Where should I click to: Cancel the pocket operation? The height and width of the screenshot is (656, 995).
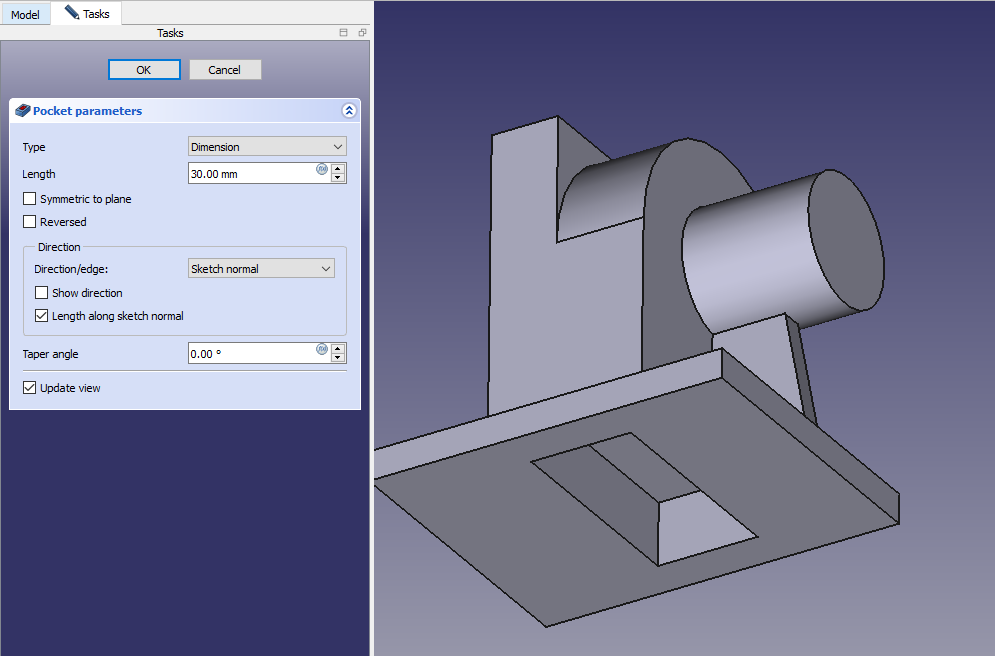pyautogui.click(x=225, y=70)
